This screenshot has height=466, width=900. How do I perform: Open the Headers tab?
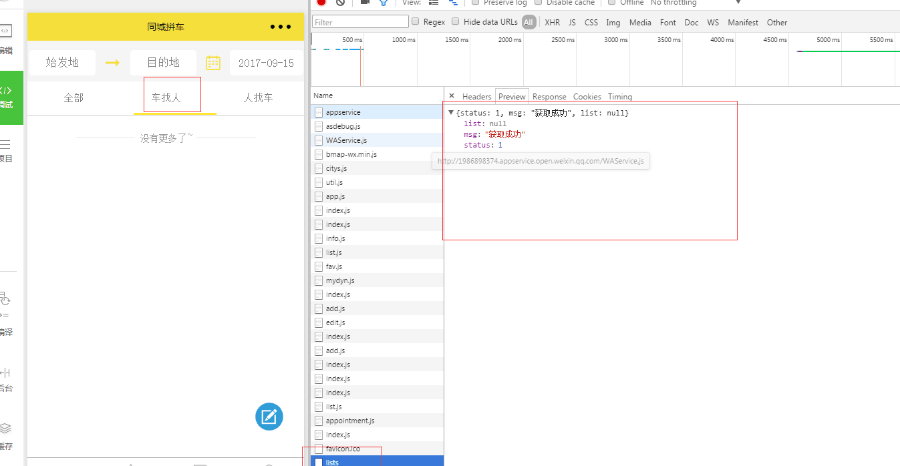pos(477,96)
